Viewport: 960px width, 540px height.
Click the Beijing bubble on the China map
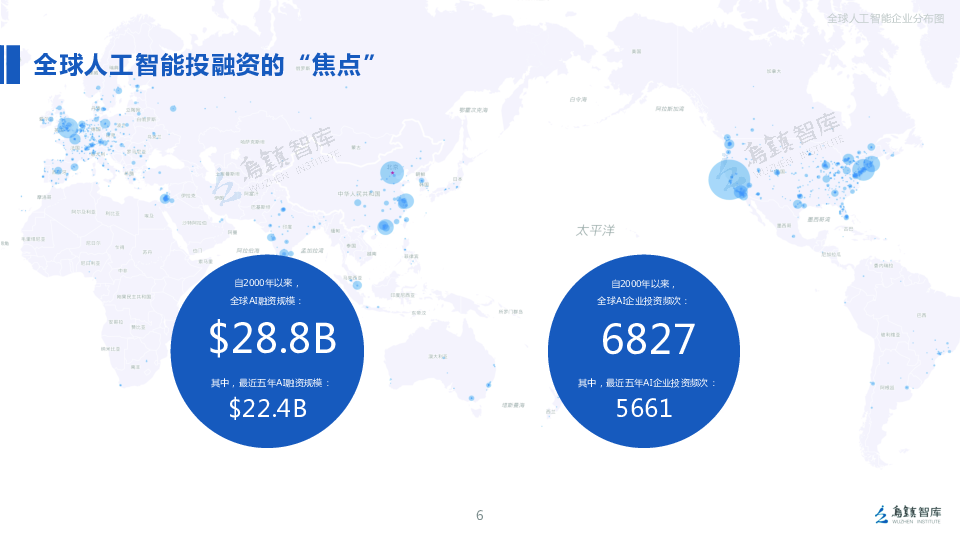coord(393,172)
